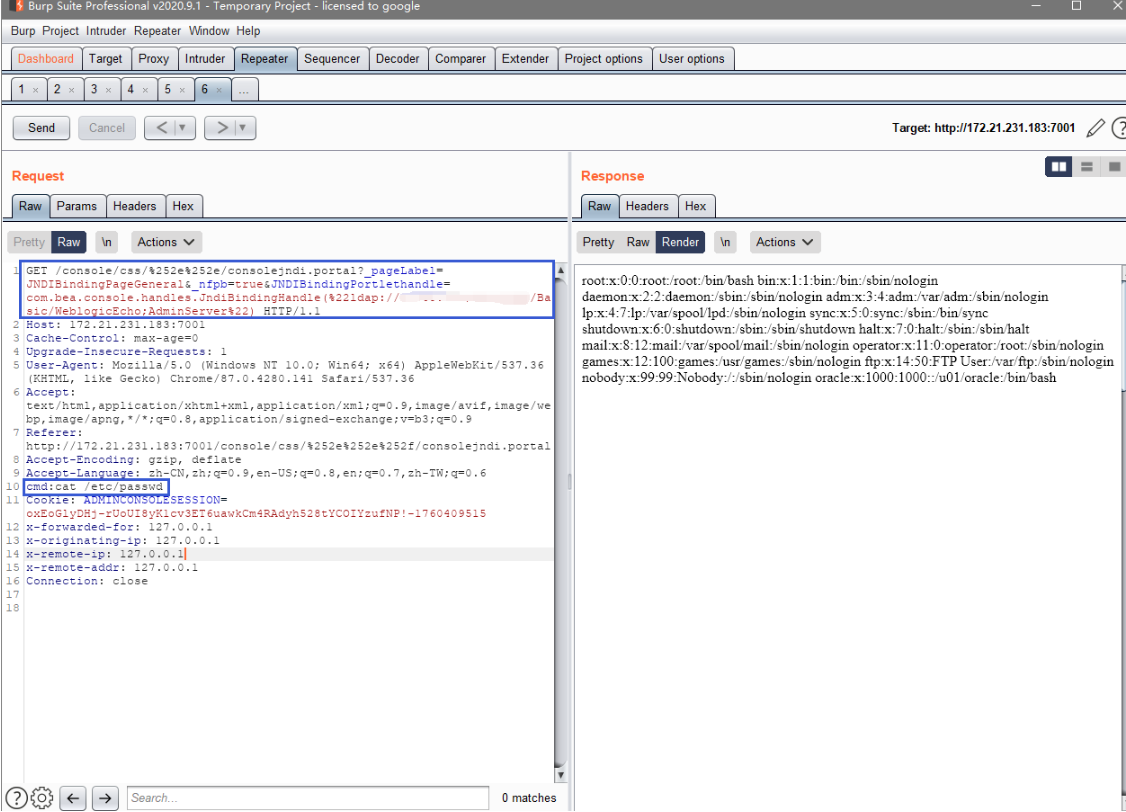Switch to the Sequencer tab

[332, 59]
